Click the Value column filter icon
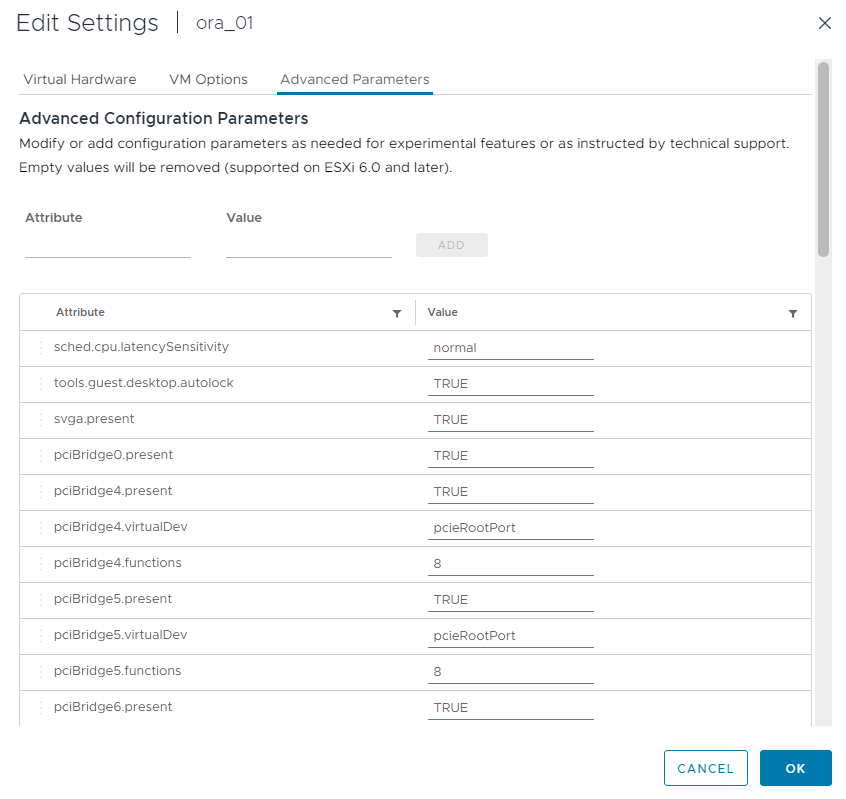The image size is (846, 799). pos(793,314)
